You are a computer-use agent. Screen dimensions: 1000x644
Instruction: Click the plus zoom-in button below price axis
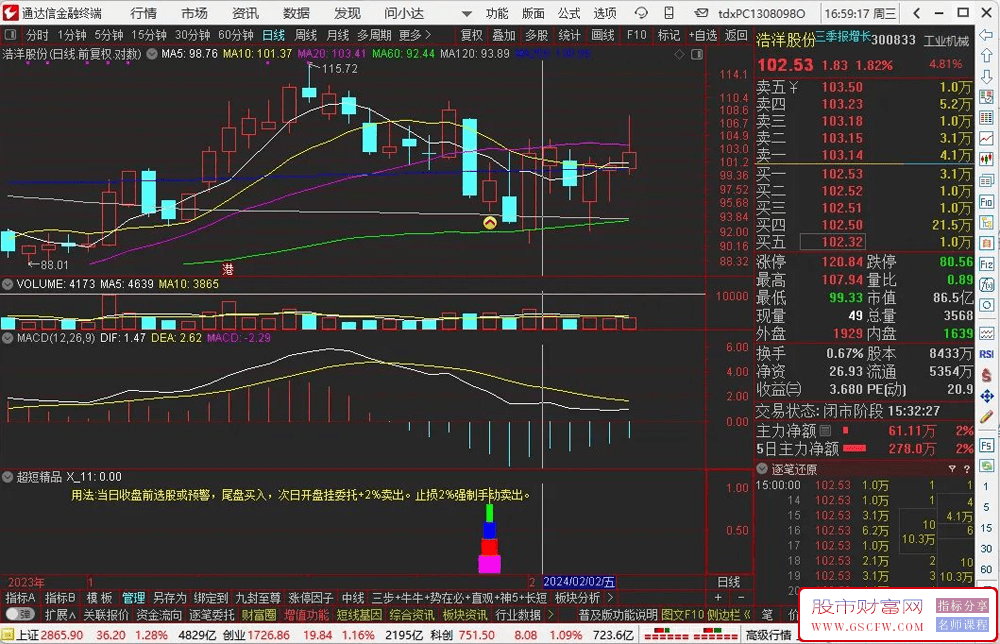click(x=718, y=598)
